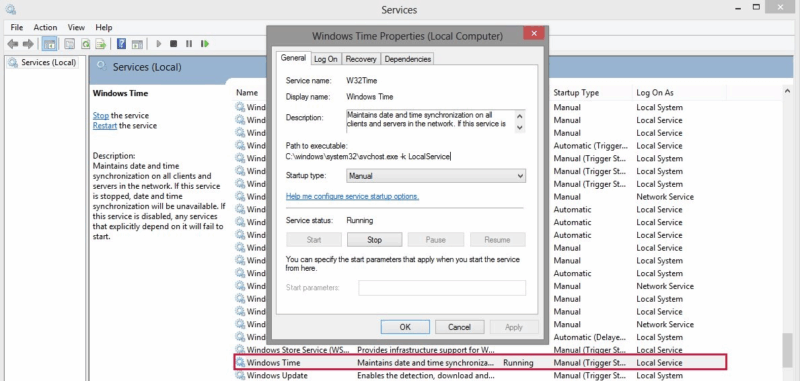Click into the Start parameters field
This screenshot has width=800, height=381.
pyautogui.click(x=442, y=288)
